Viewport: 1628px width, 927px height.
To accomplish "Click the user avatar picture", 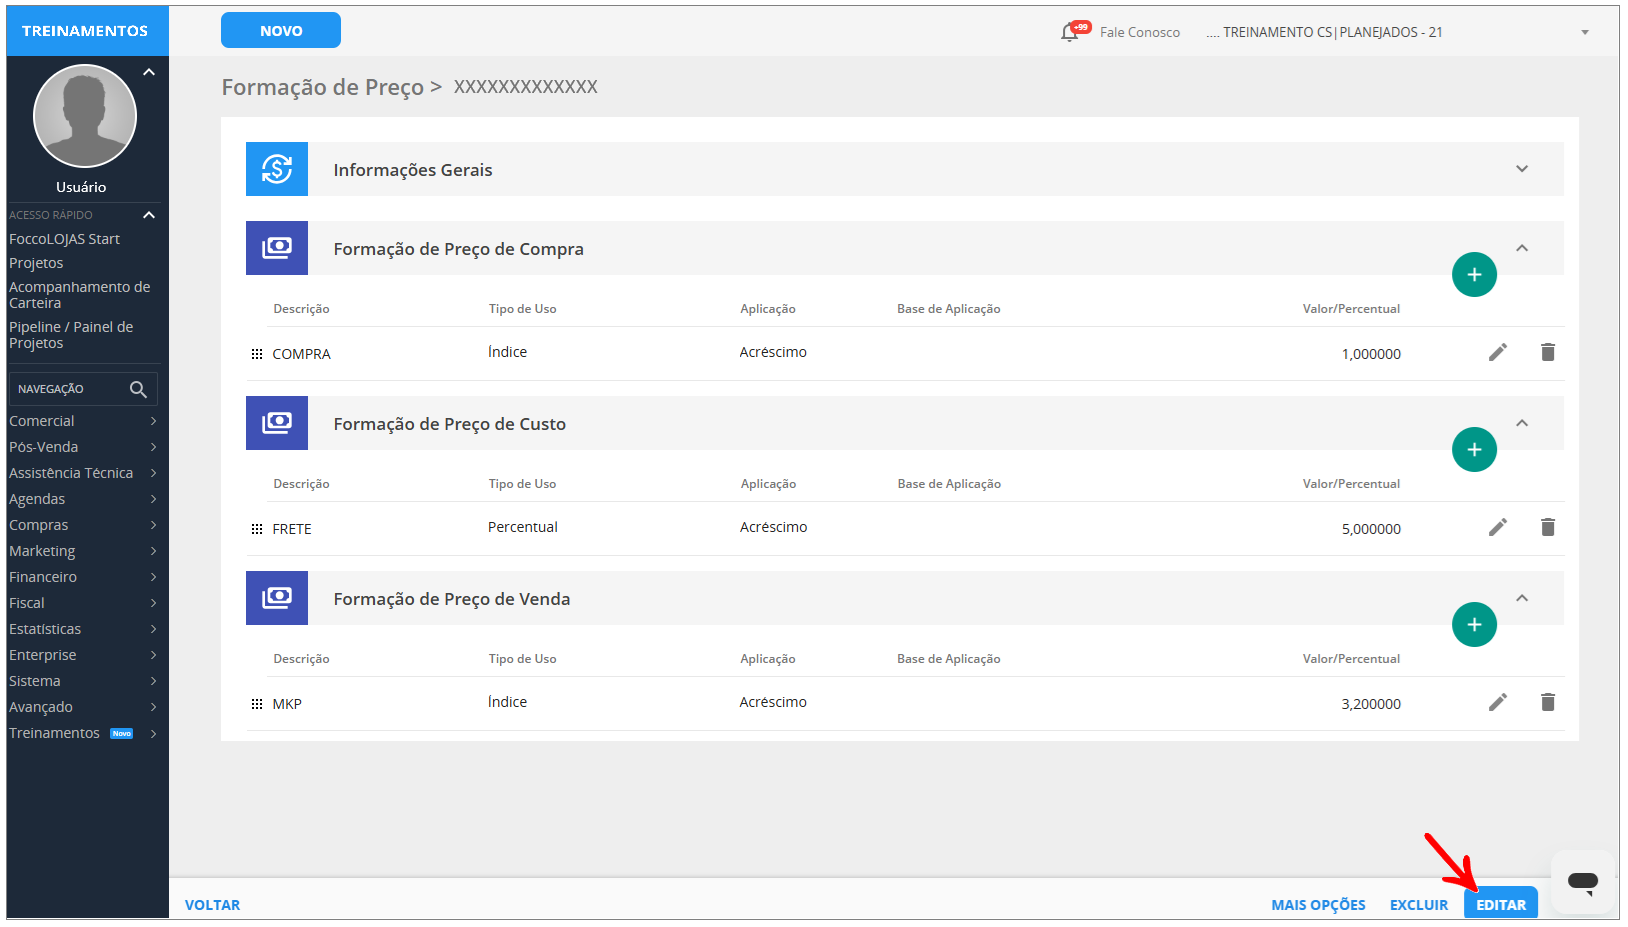I will click(85, 116).
